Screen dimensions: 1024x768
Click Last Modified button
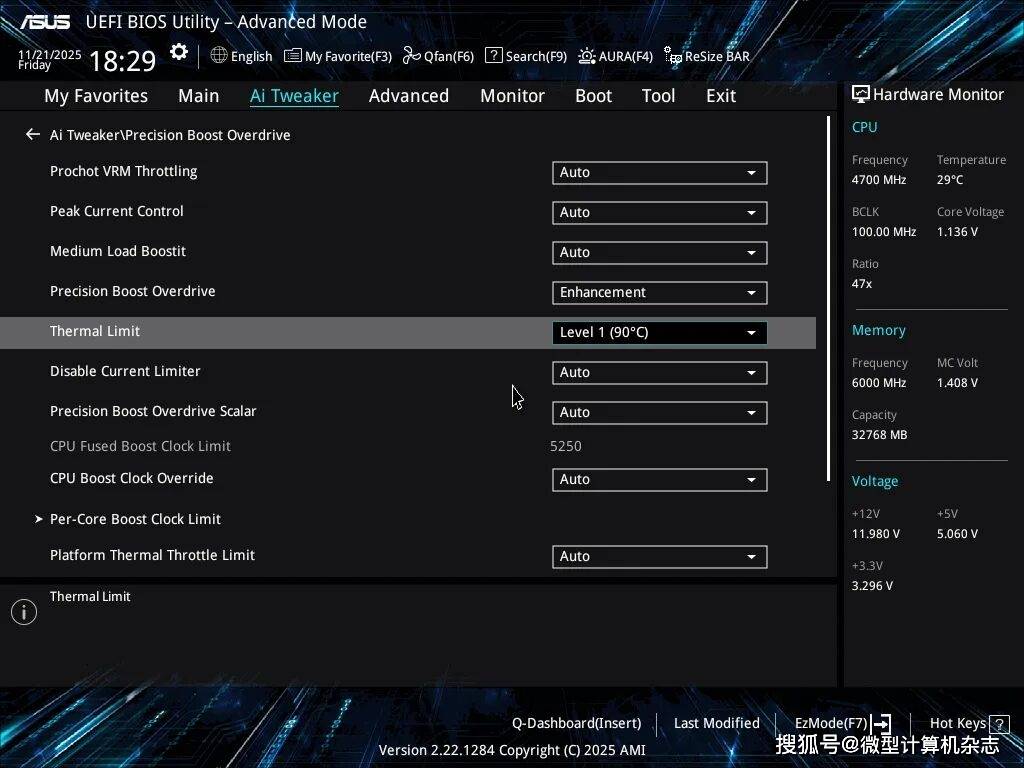(x=716, y=724)
